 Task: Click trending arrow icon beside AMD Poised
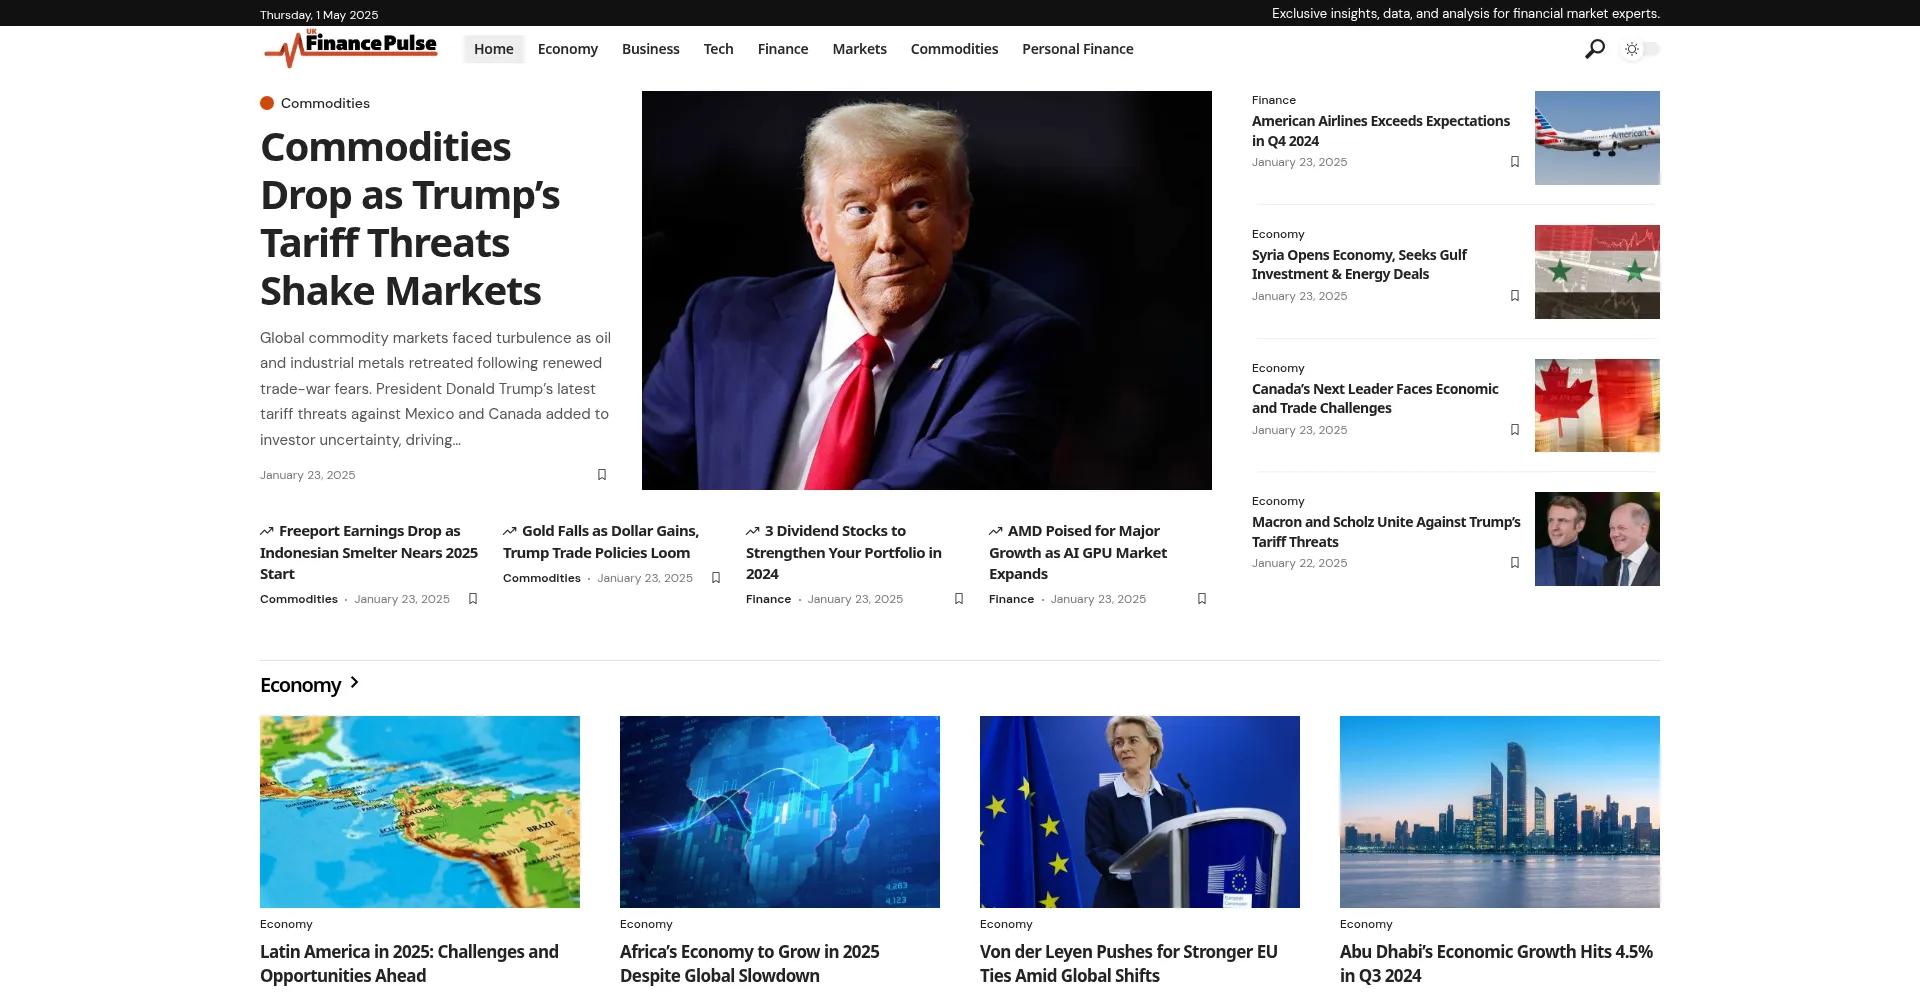(x=996, y=531)
